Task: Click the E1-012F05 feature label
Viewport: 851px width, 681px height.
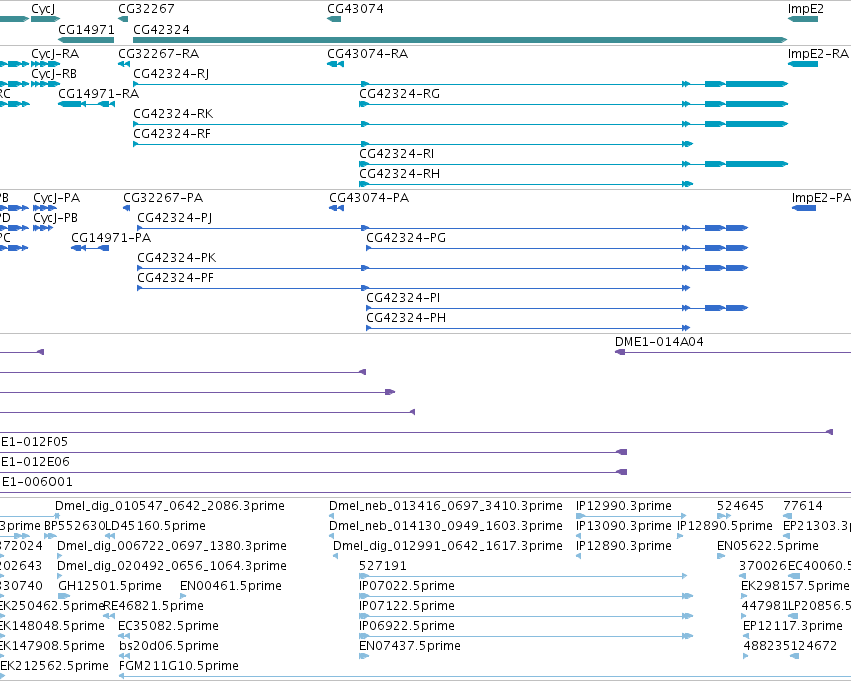Action: [x=34, y=442]
